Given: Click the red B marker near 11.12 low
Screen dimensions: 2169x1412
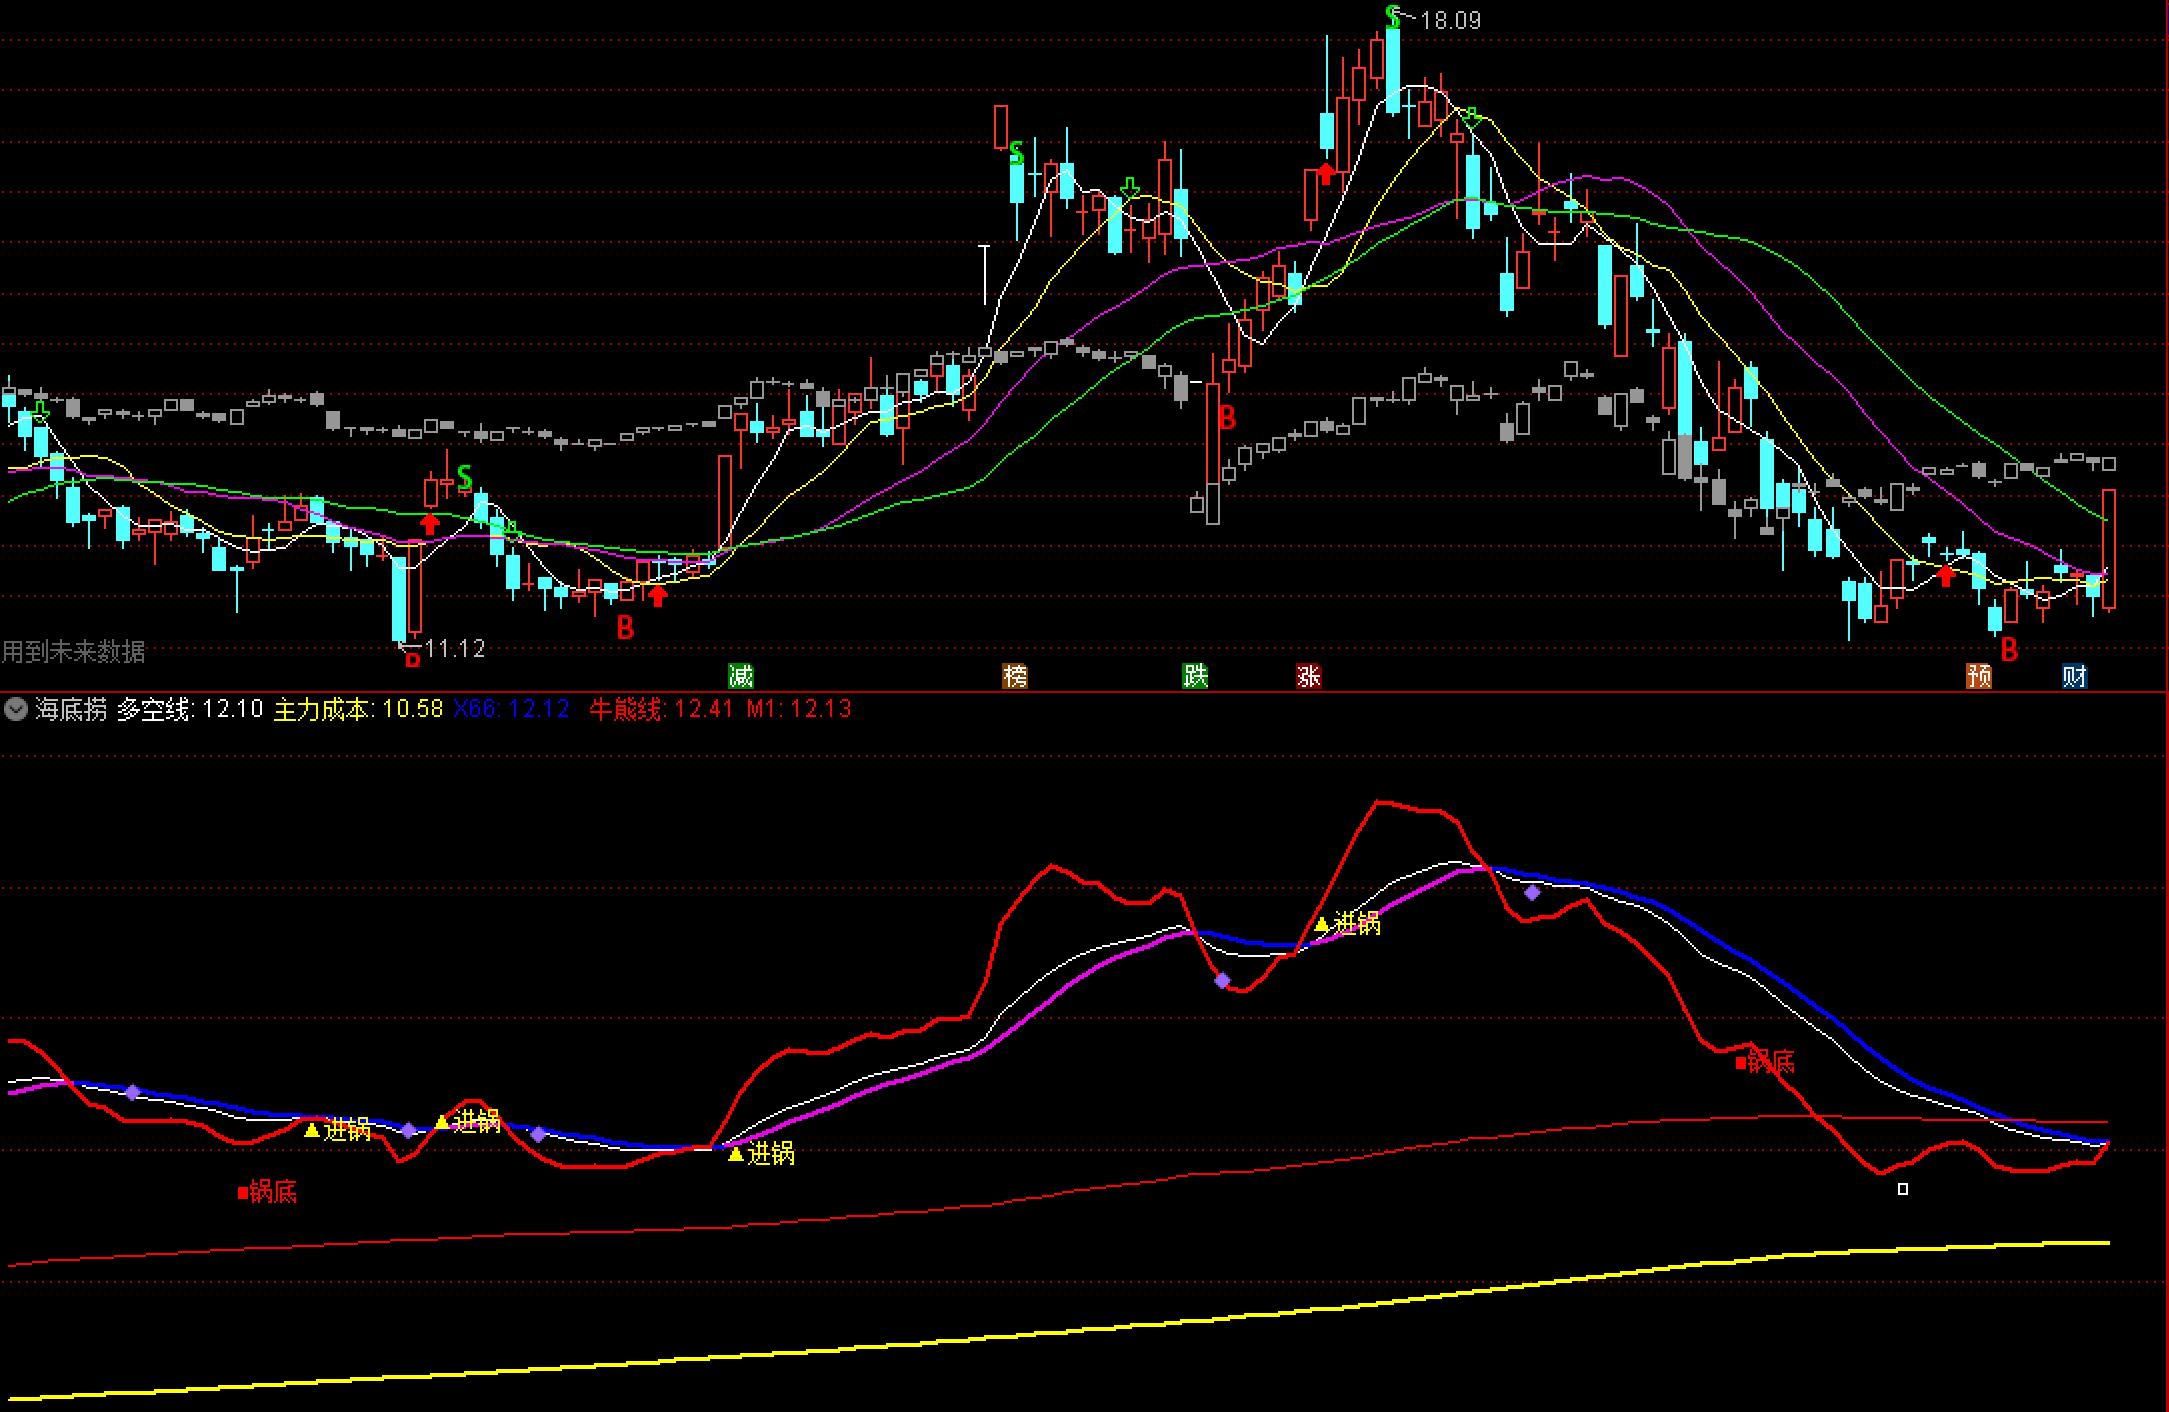Looking at the screenshot, I should click(412, 660).
